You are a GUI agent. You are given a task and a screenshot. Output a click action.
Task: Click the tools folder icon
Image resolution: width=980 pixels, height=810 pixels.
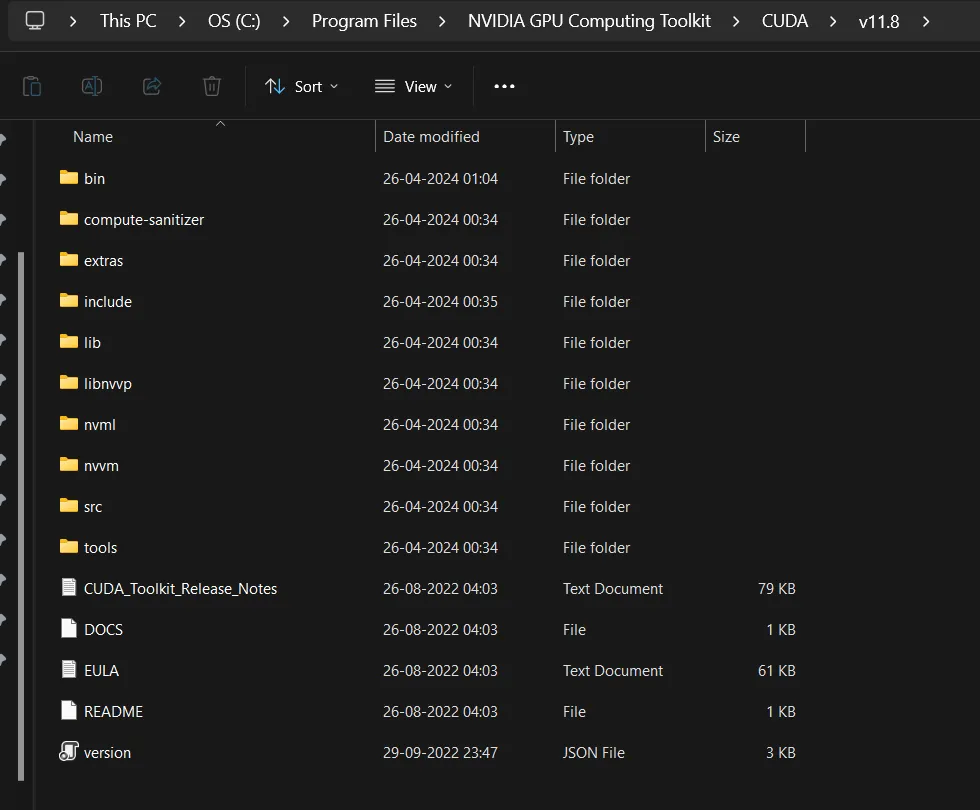point(69,546)
